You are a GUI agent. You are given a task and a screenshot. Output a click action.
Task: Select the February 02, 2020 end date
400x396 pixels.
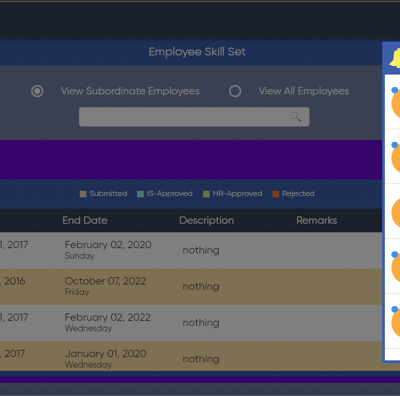point(108,245)
